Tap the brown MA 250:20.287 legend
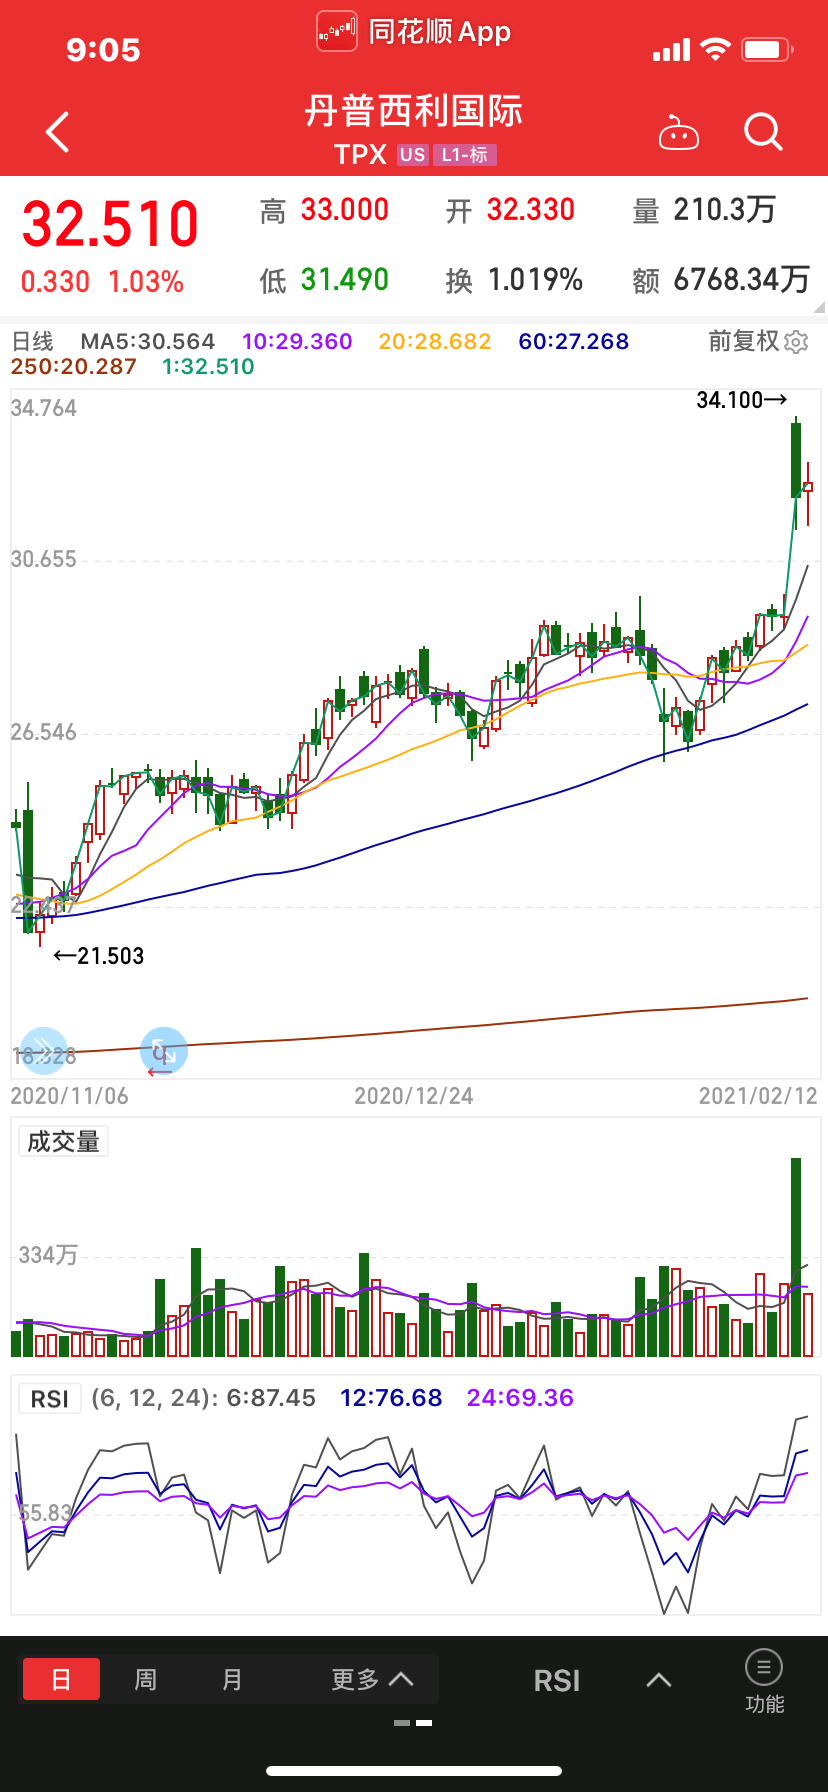 [74, 367]
